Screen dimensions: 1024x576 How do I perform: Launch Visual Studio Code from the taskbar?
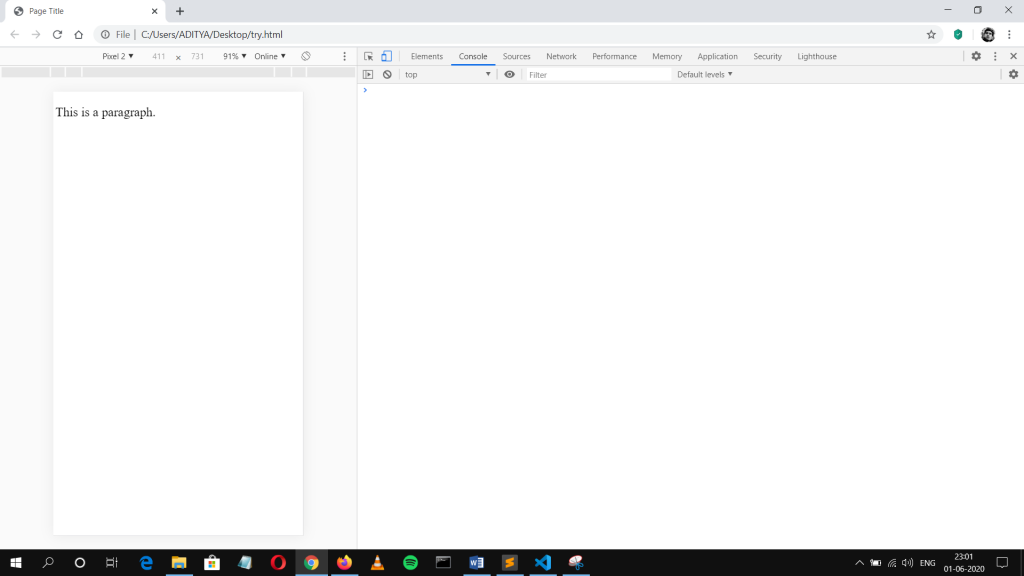click(x=543, y=563)
